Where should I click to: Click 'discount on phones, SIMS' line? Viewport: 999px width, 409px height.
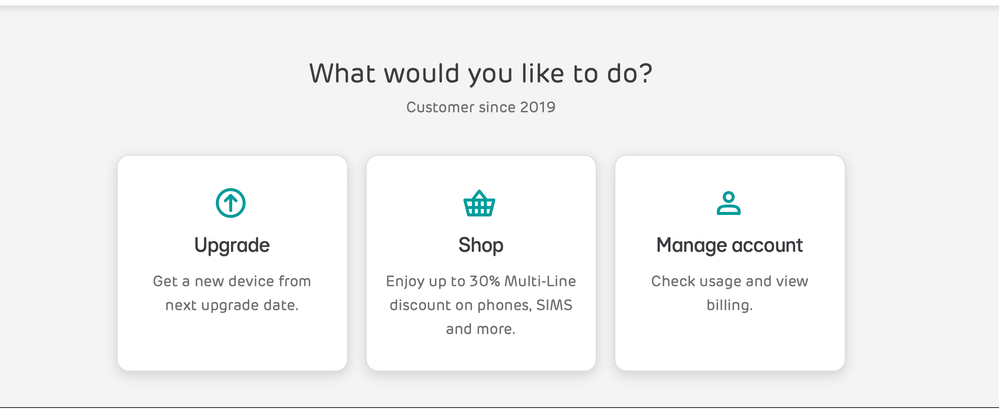(481, 305)
